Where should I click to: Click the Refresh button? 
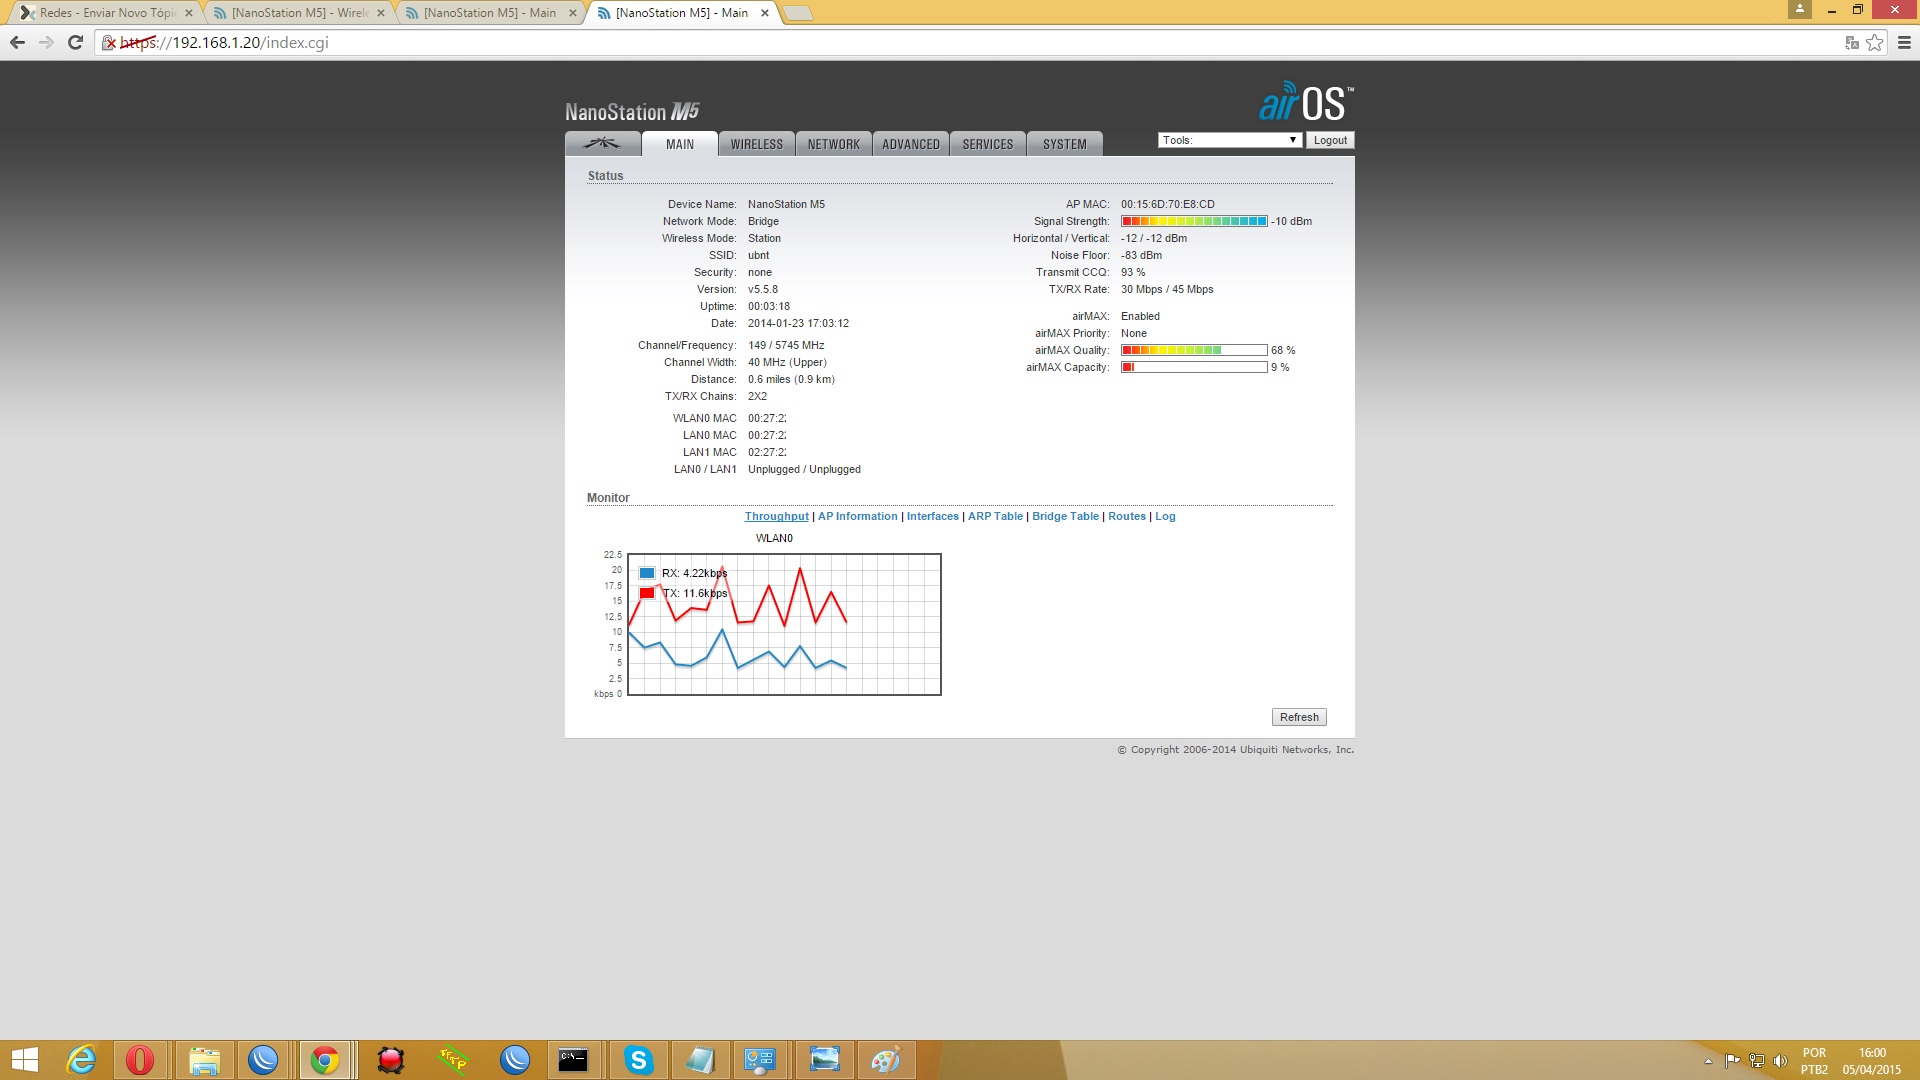[x=1298, y=717]
